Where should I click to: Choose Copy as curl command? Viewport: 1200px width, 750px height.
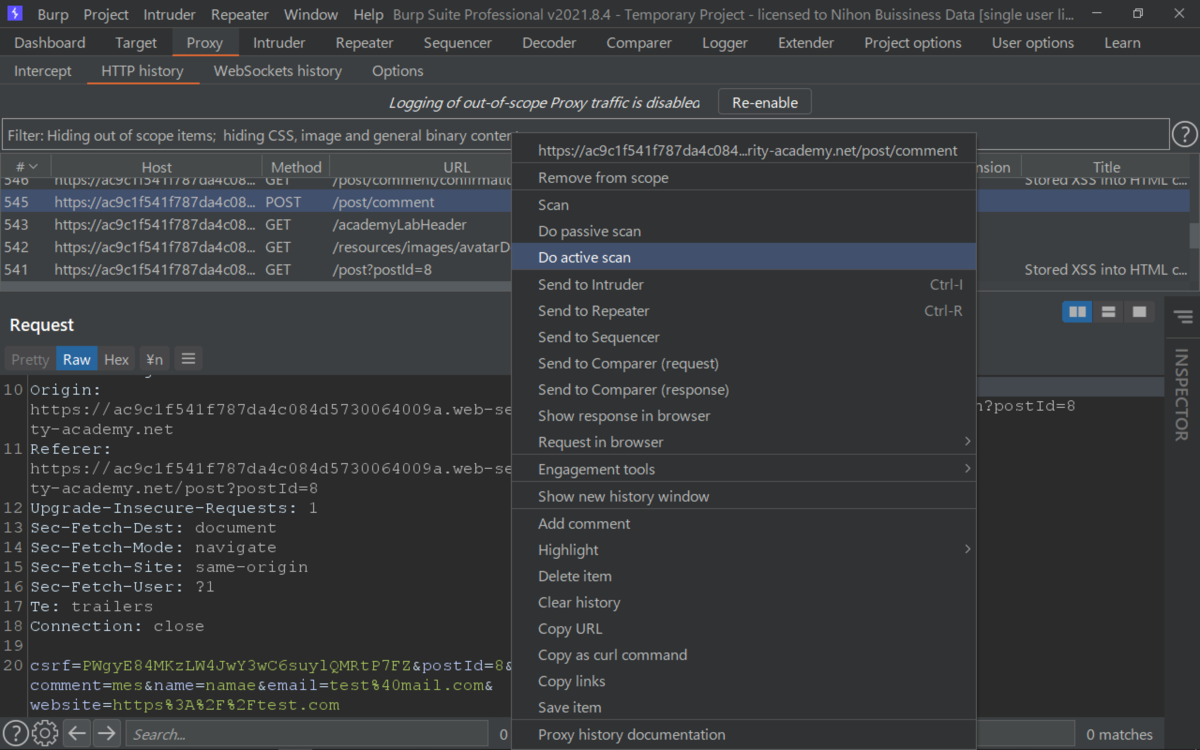pos(743,655)
